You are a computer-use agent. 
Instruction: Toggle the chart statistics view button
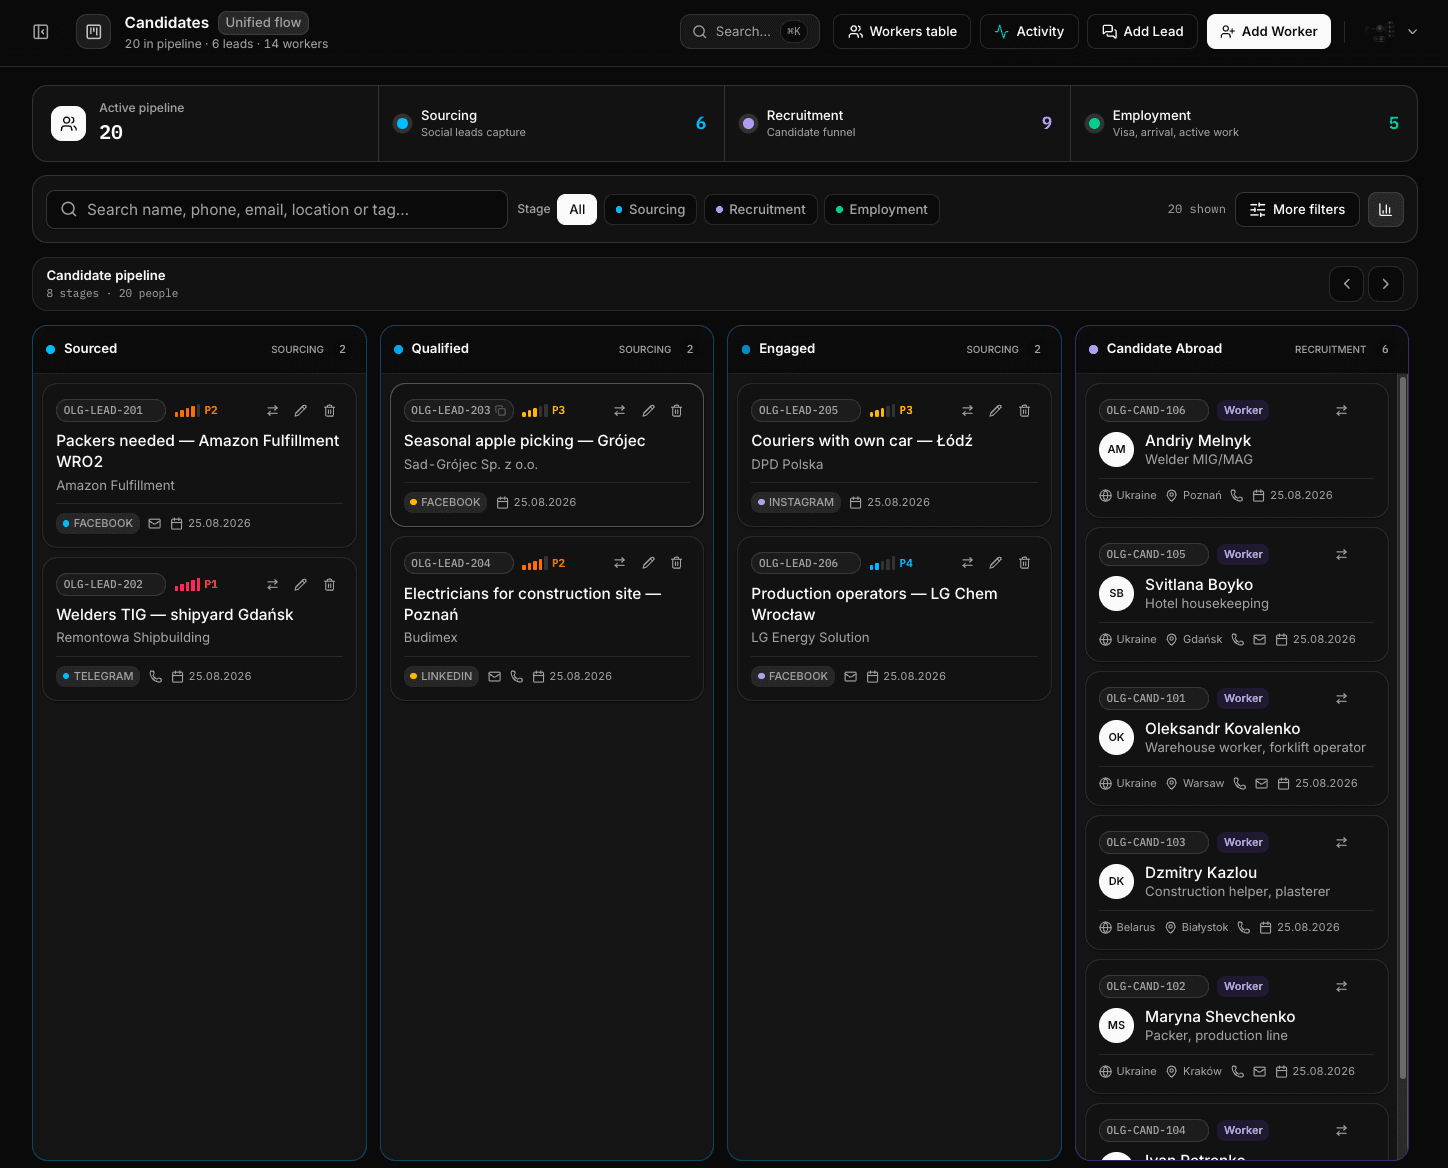pos(1386,210)
